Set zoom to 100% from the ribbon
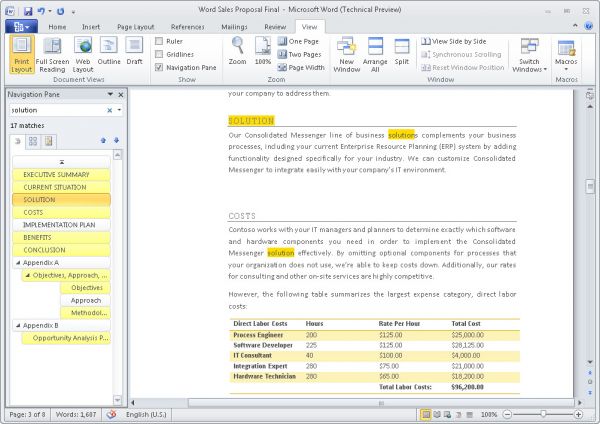 [x=263, y=51]
